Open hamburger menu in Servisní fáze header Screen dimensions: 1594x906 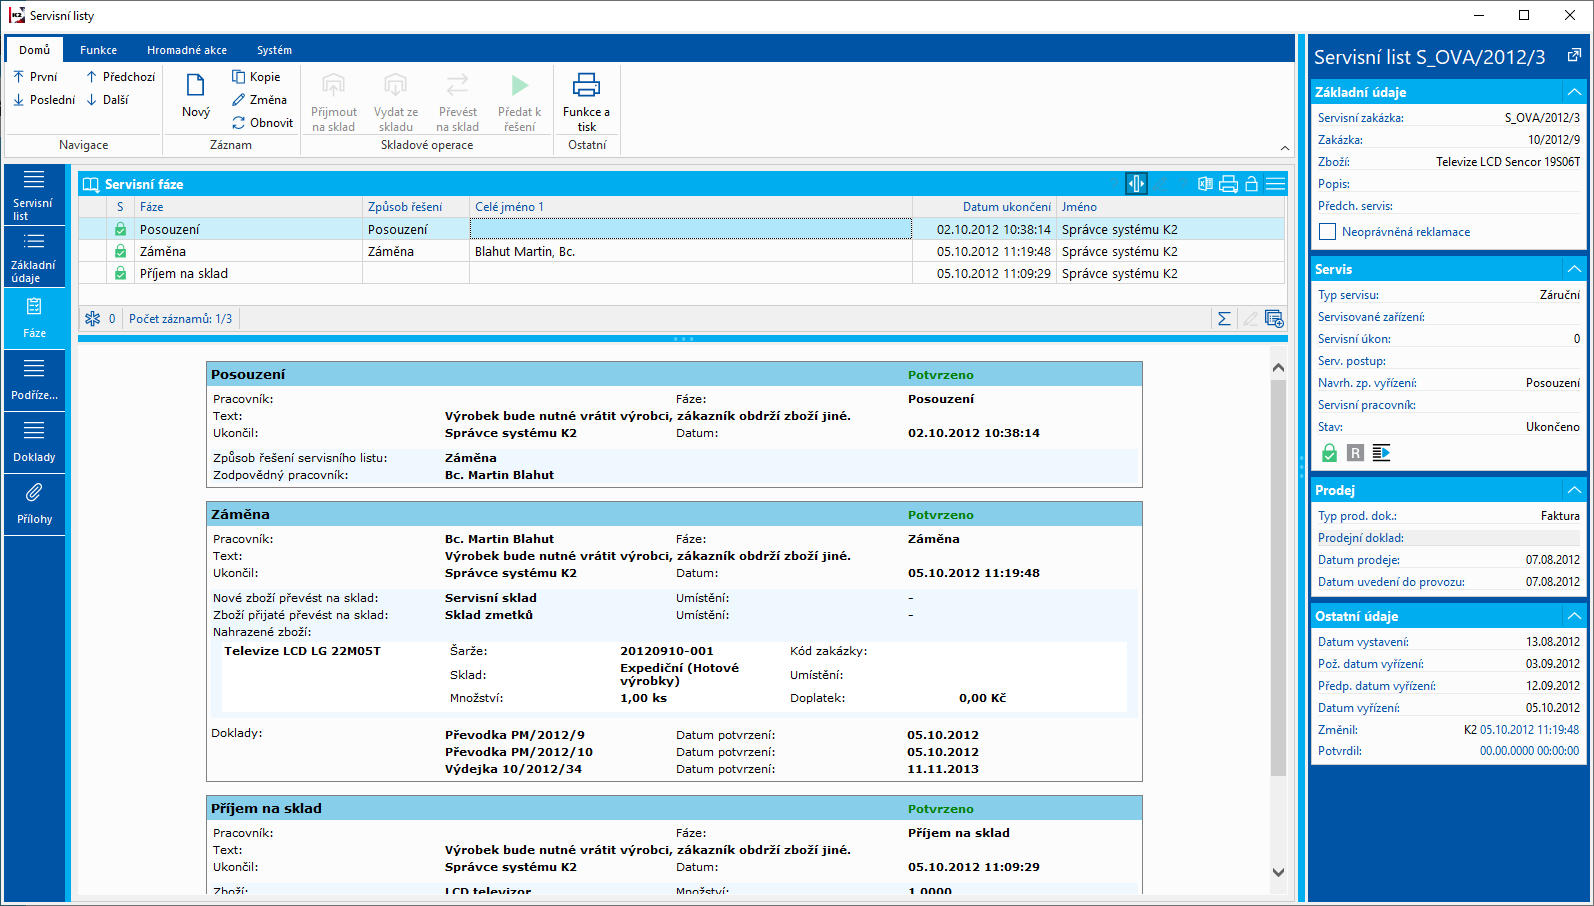pos(1275,184)
